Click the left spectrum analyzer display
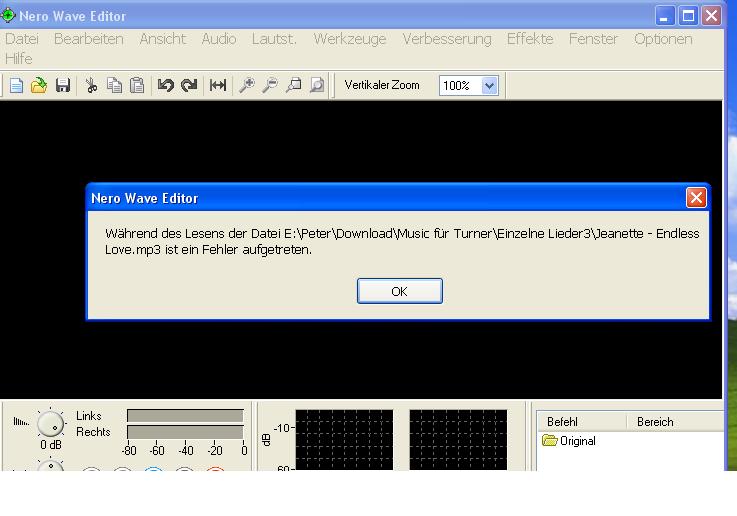 click(344, 439)
